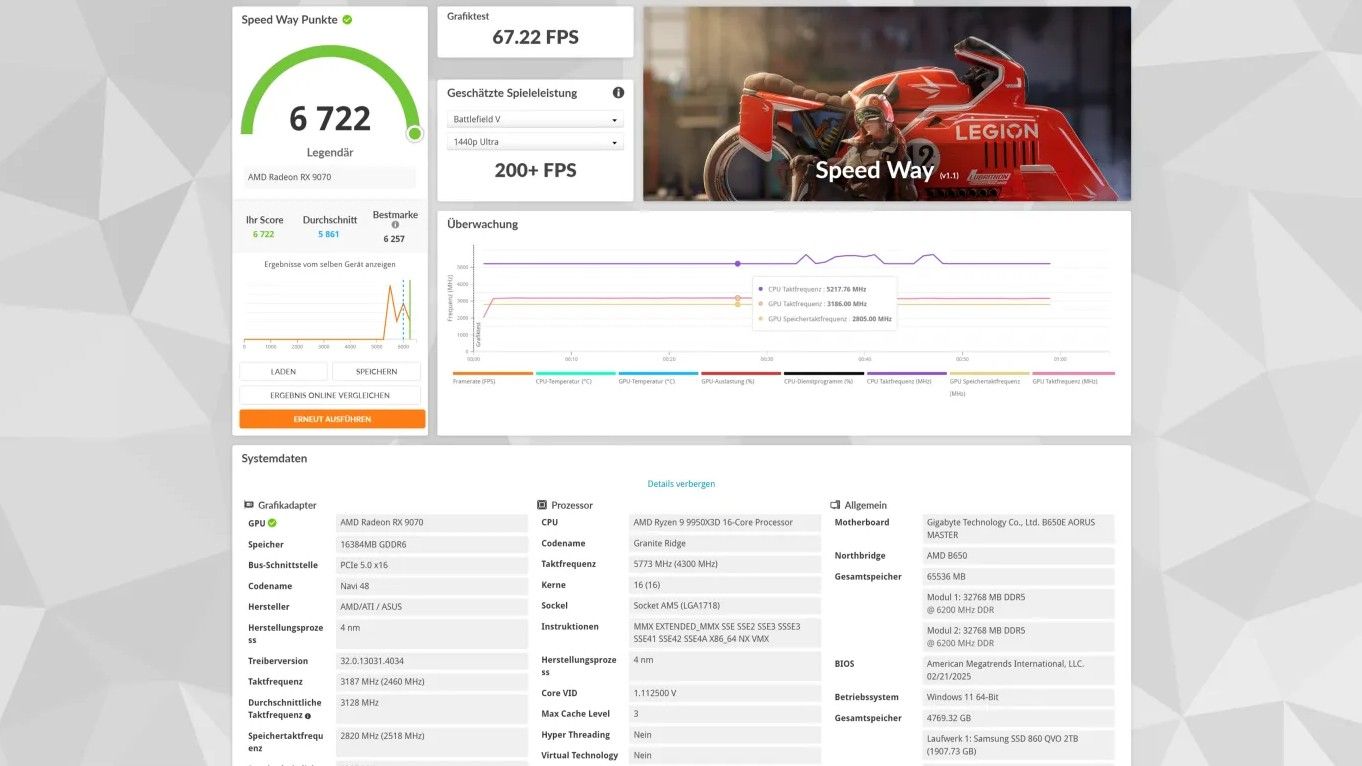Click the LADEN button
This screenshot has height=766, width=1362.
283,372
